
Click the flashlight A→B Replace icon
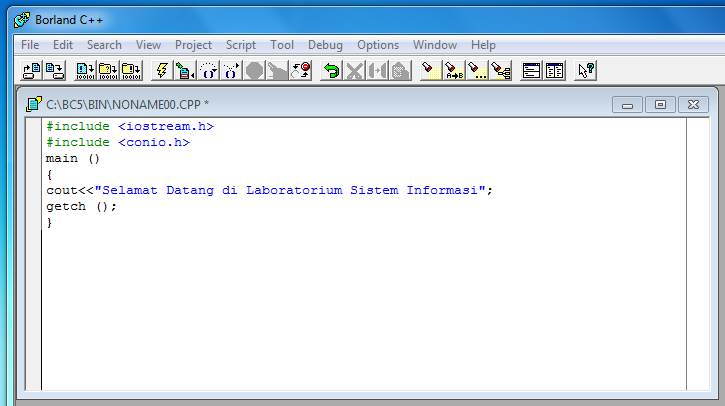click(x=454, y=71)
